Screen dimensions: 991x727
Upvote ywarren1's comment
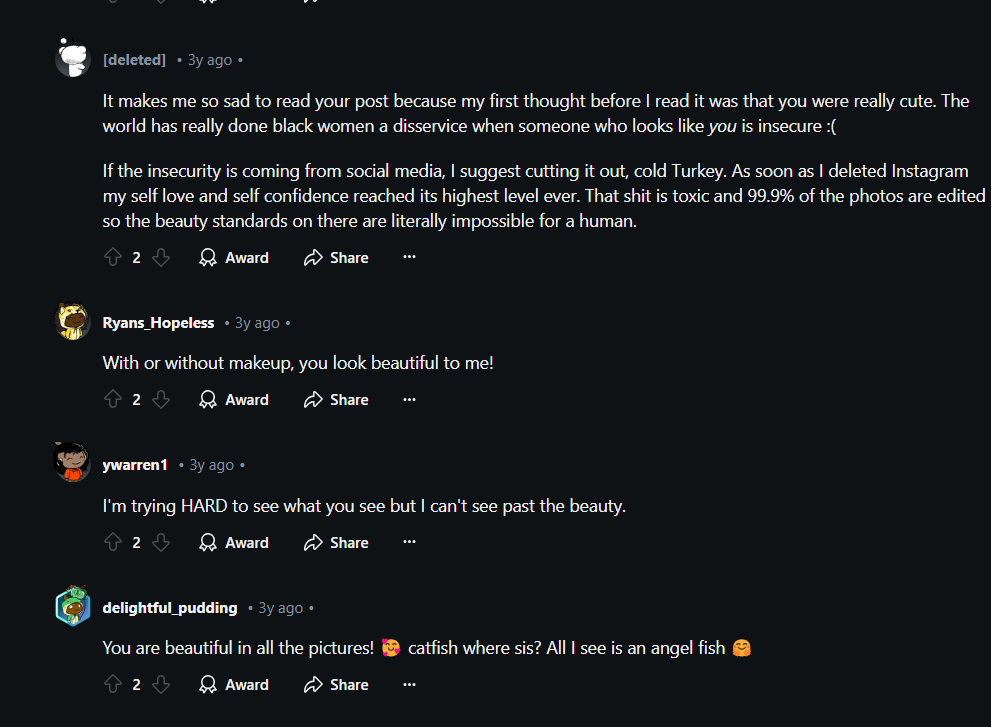(112, 543)
